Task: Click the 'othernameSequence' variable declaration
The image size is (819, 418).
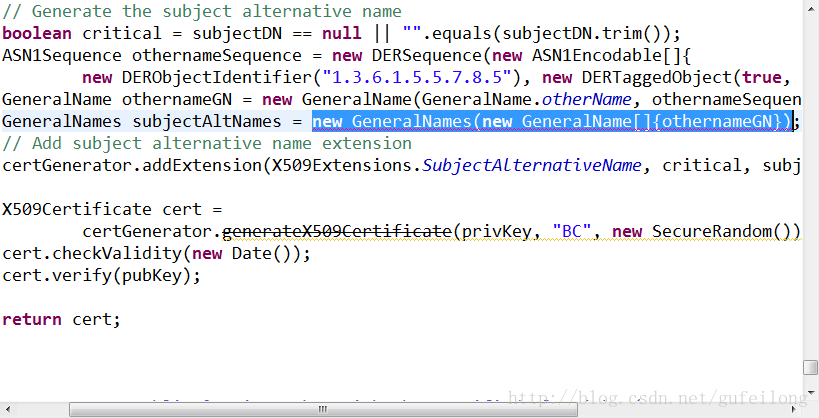Action: pyautogui.click(x=216, y=55)
